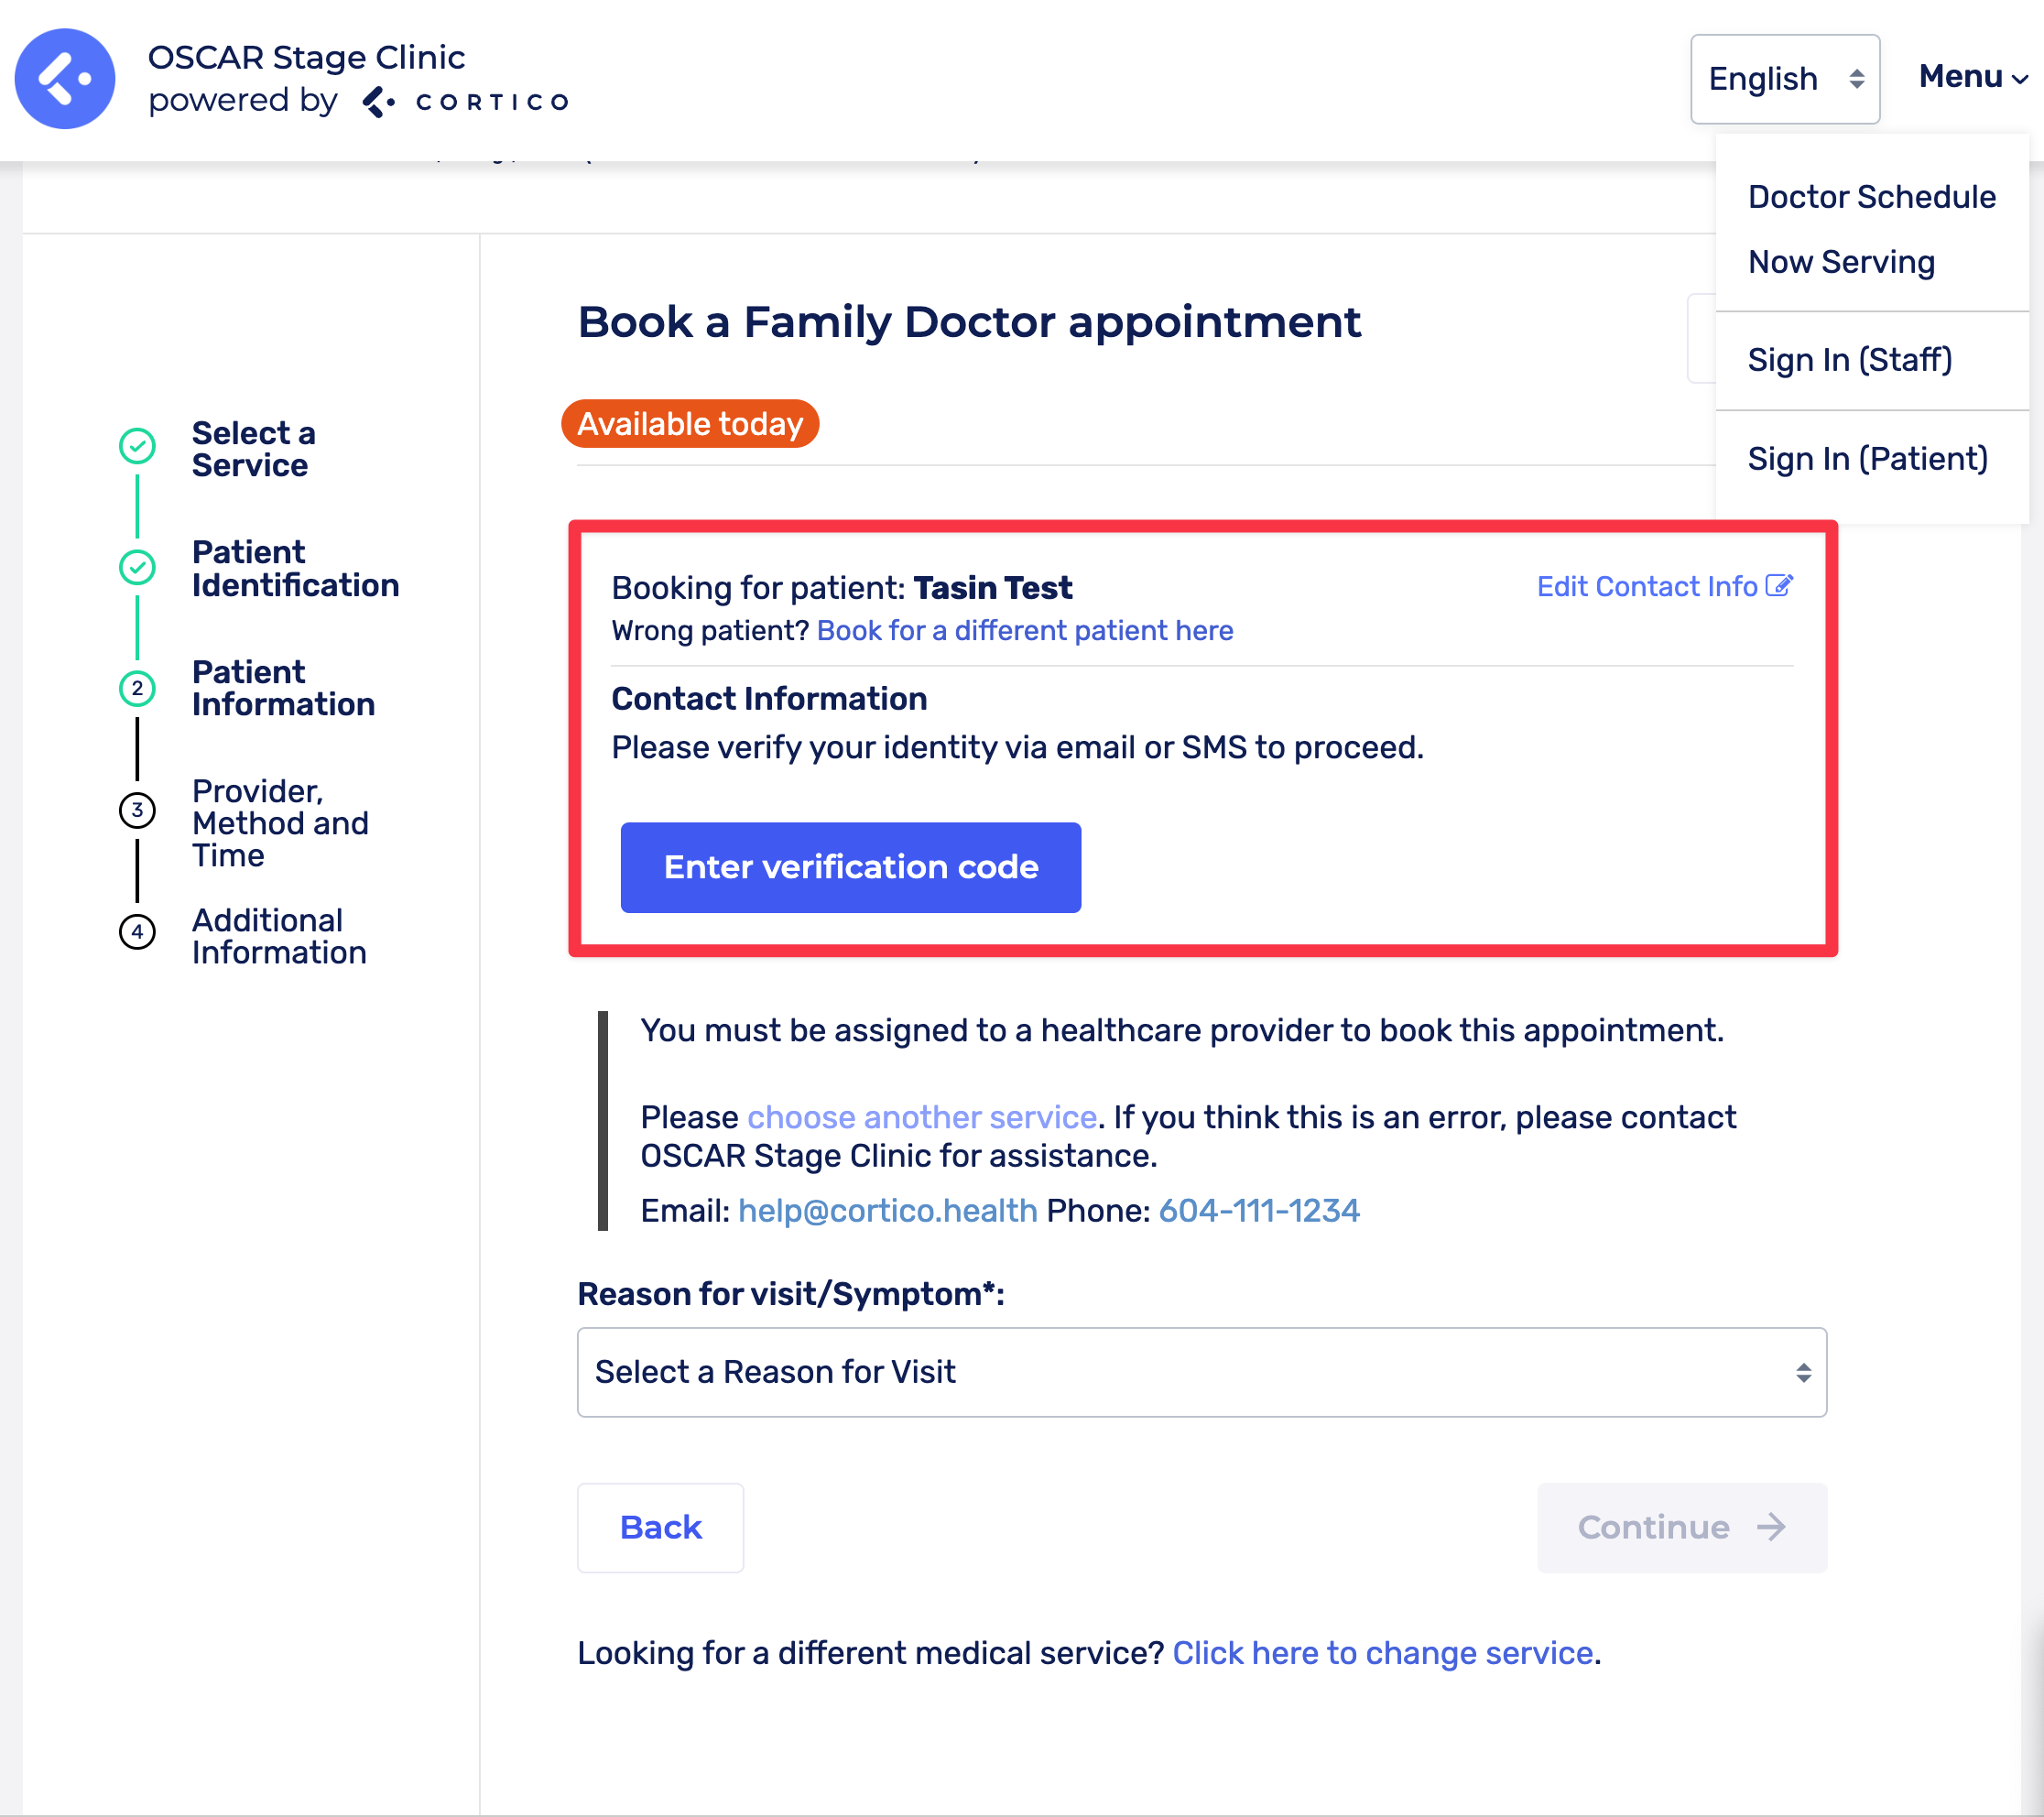Click the Cortico brand logo icon
2044x1817 pixels.
pyautogui.click(x=378, y=102)
